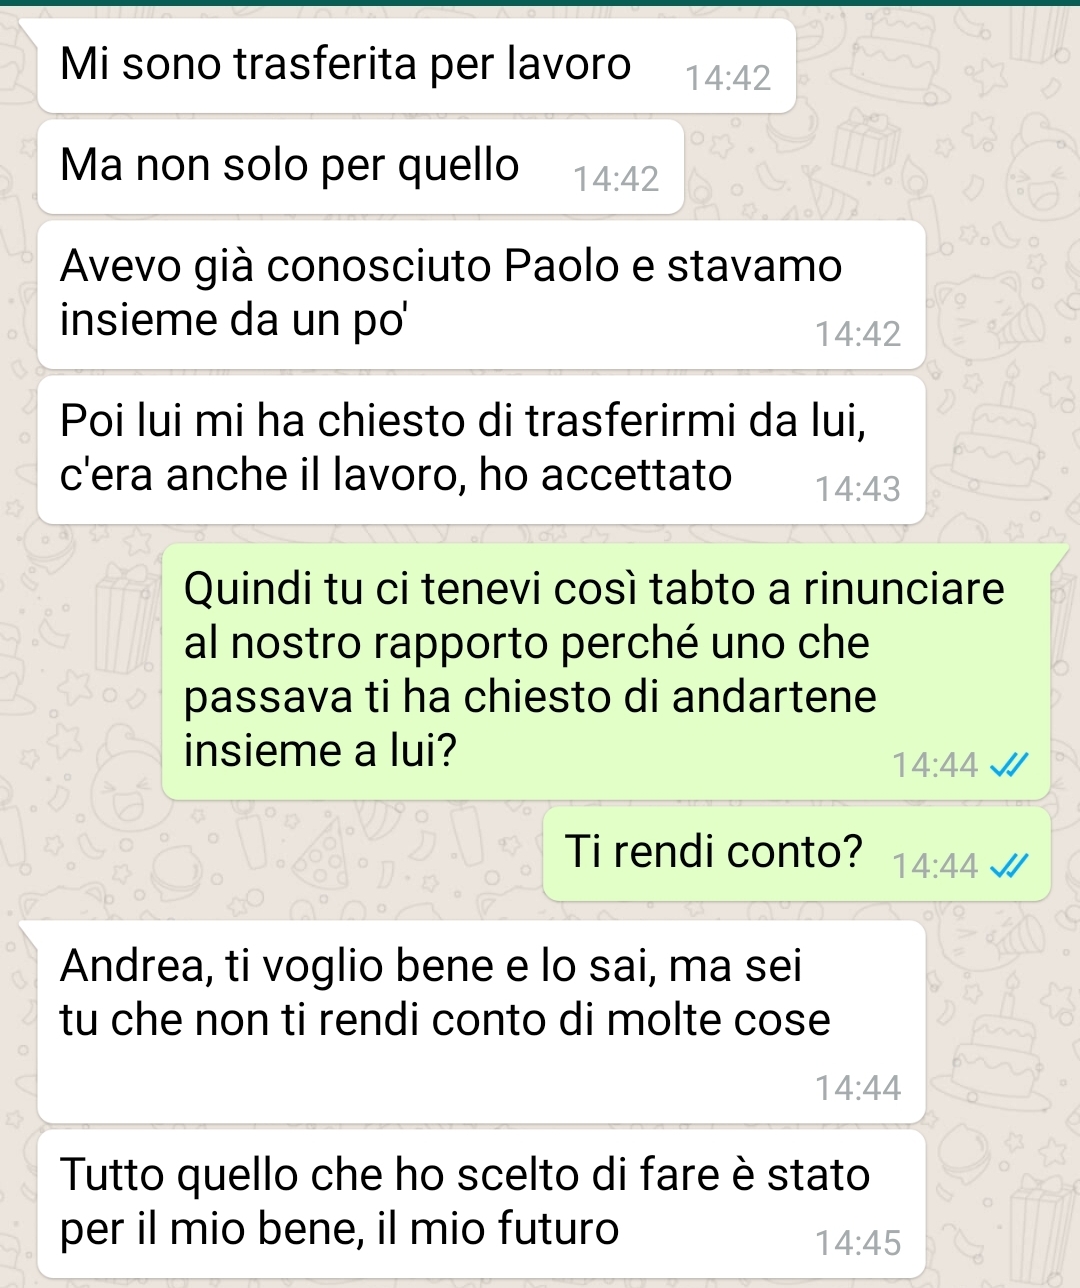Select the sent message 'Ti rendi conto?'
The image size is (1080, 1288).
pyautogui.click(x=796, y=854)
